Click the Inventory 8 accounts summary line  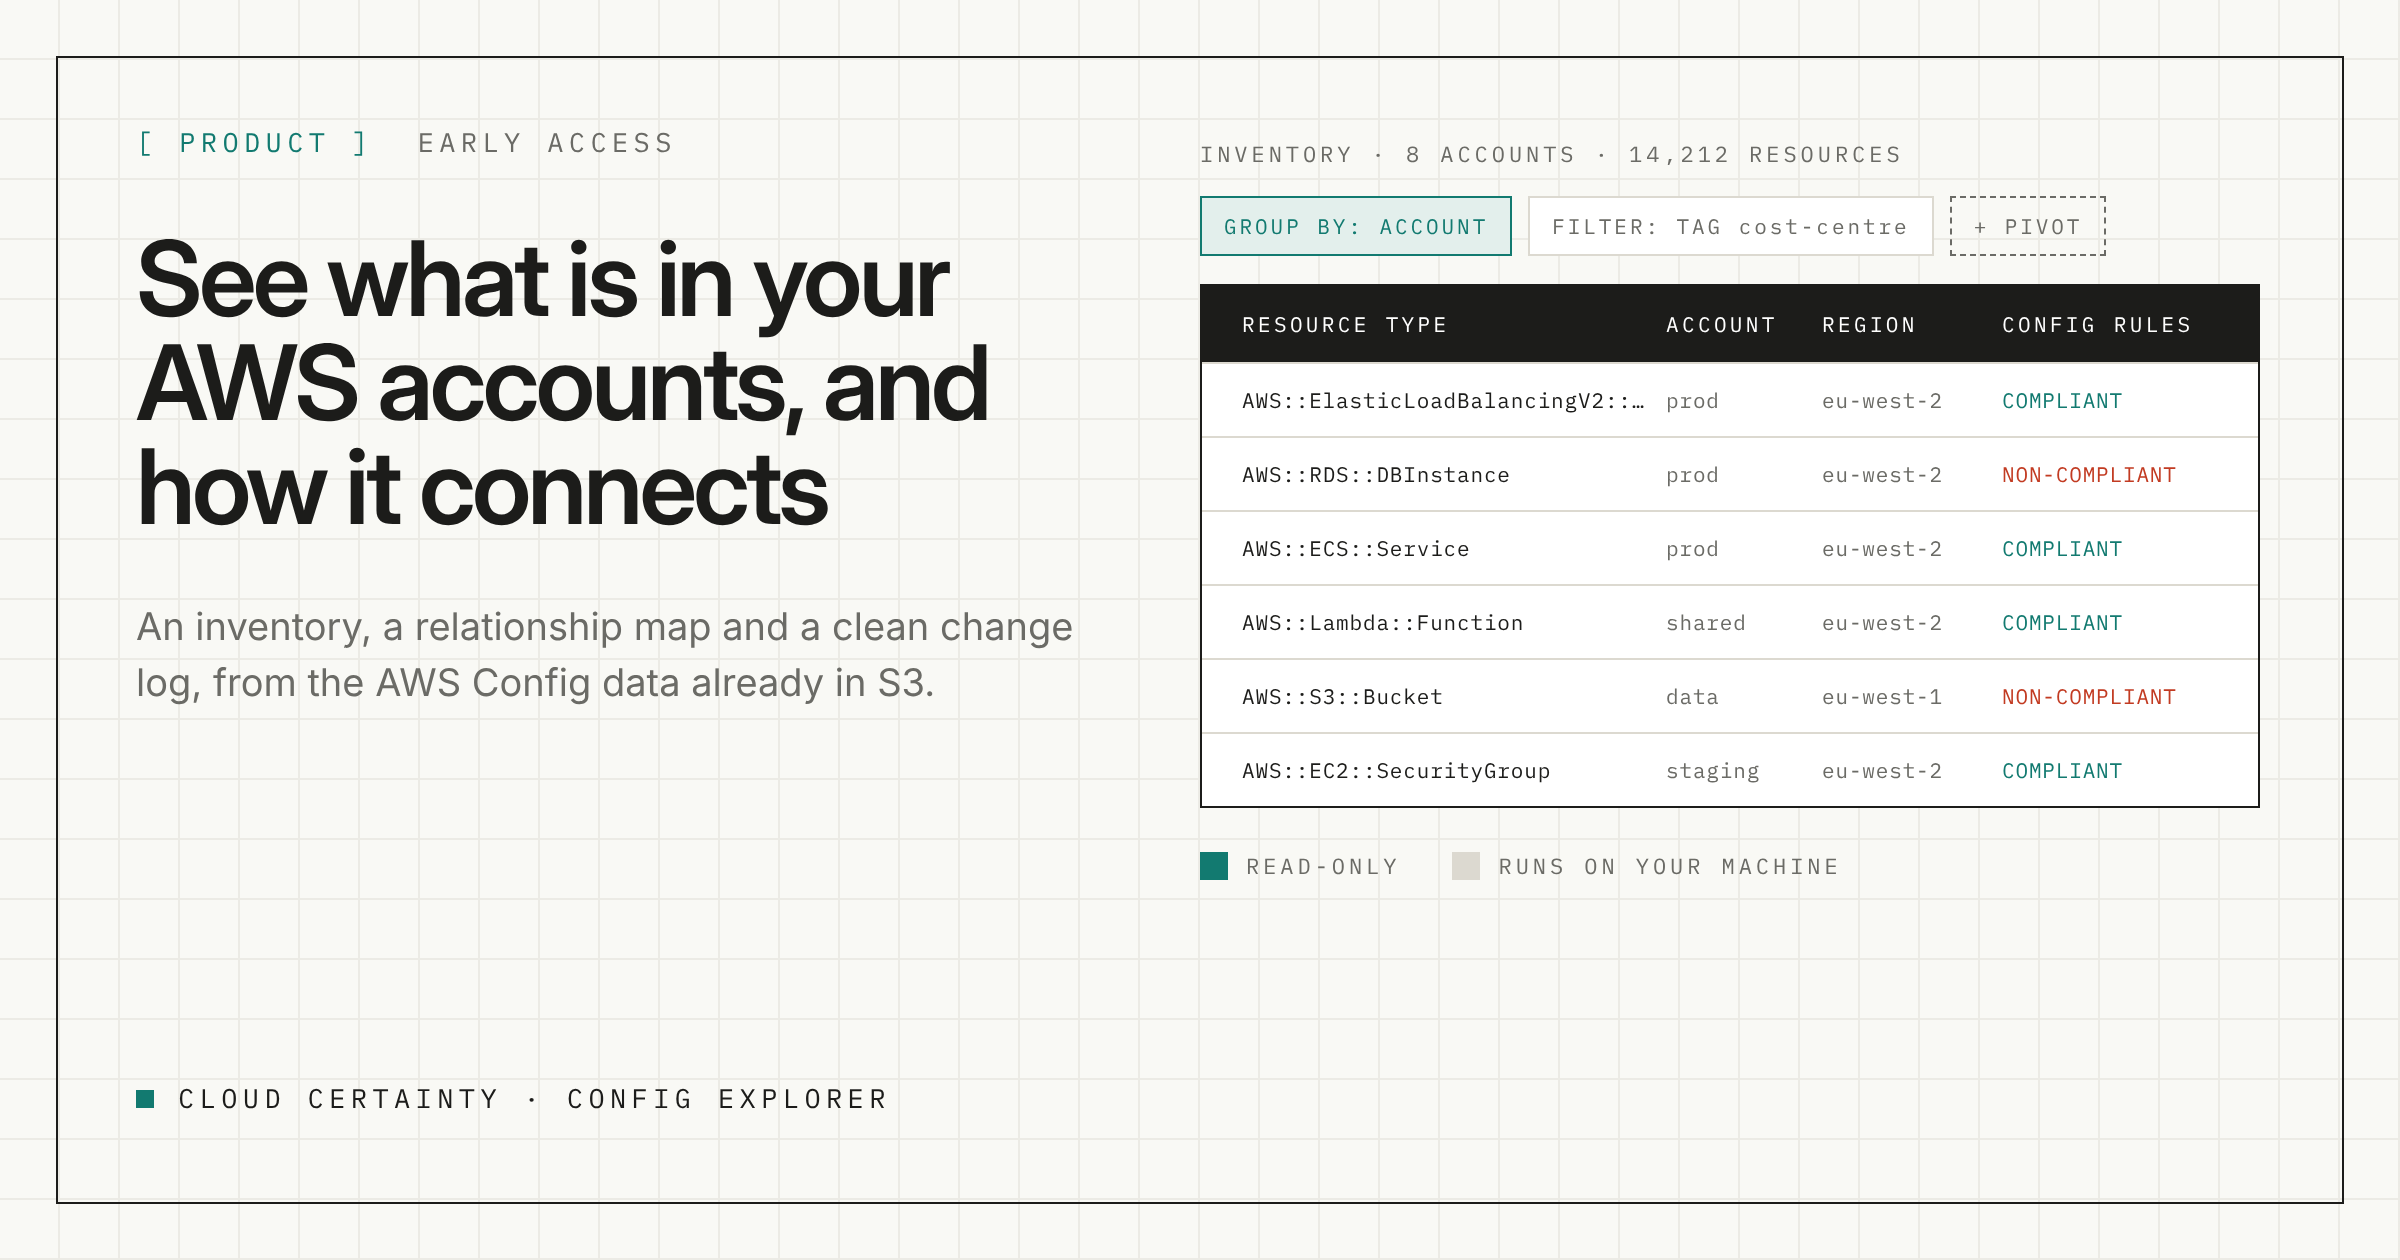[x=1550, y=155]
